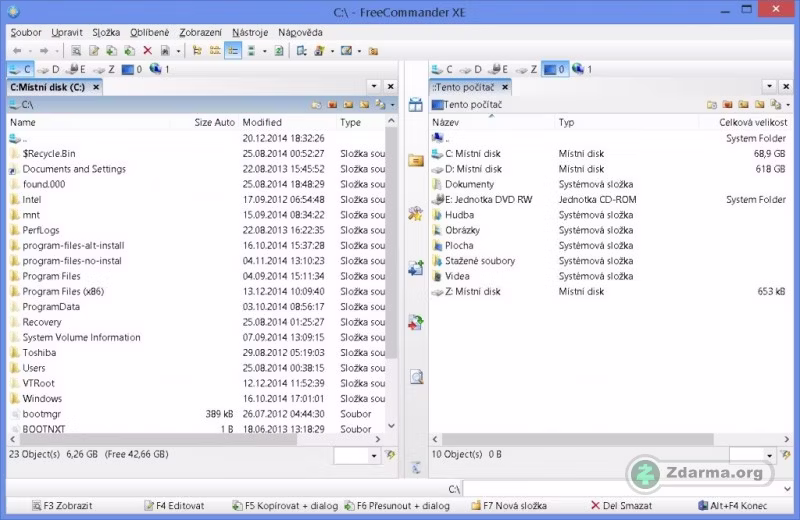Select drive Z in right panel drive bar
The height and width of the screenshot is (520, 800).
pos(527,69)
